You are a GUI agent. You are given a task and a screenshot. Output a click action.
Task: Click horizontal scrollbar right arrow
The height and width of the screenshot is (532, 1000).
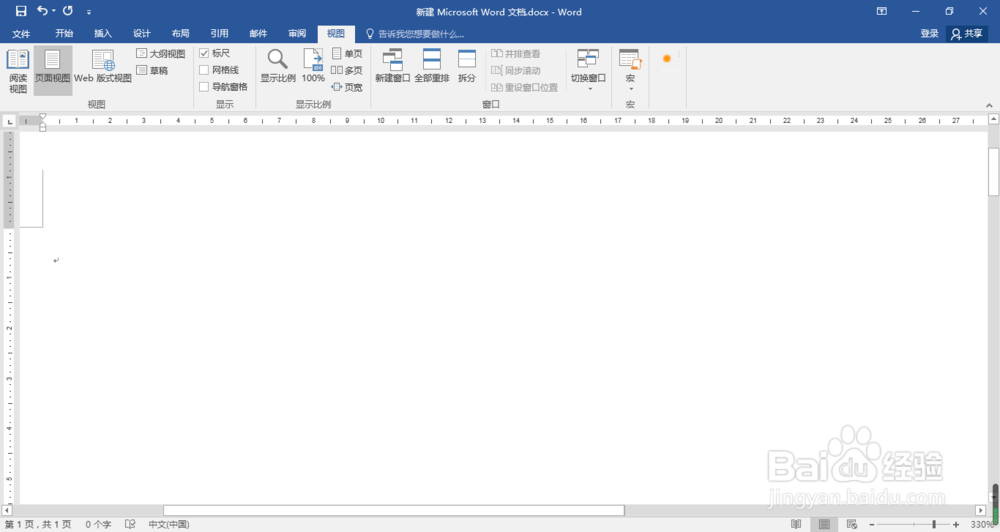tap(981, 510)
